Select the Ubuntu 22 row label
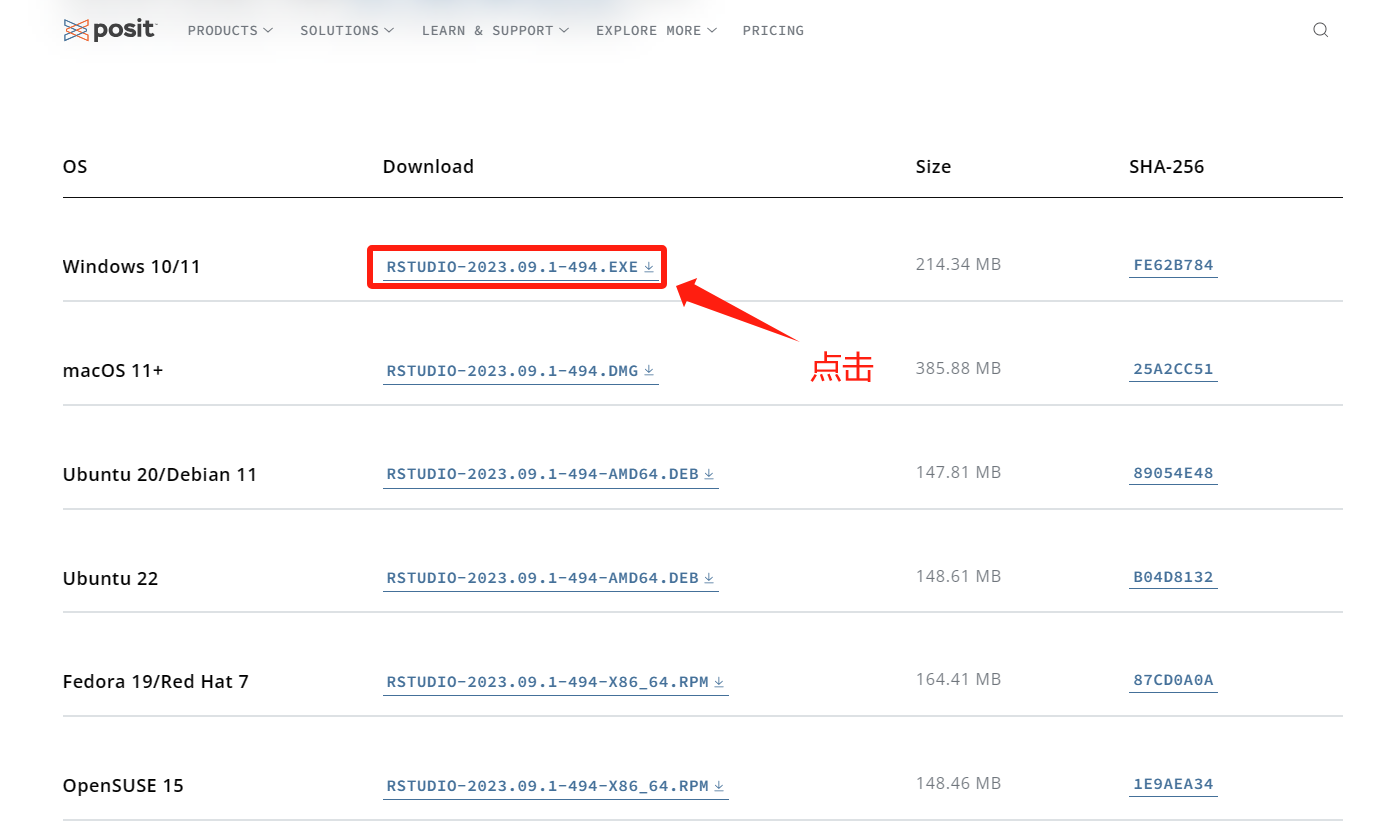 [x=110, y=578]
